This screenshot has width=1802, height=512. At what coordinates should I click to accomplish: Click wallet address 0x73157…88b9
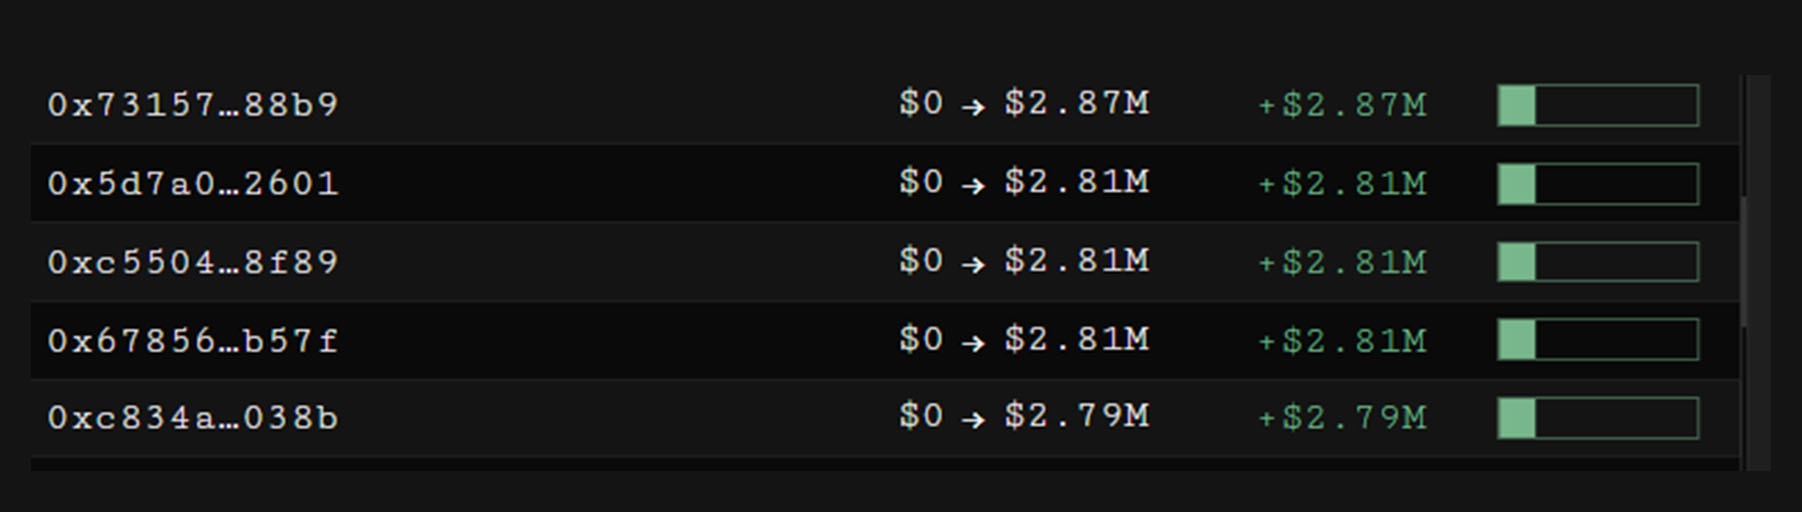tap(193, 105)
